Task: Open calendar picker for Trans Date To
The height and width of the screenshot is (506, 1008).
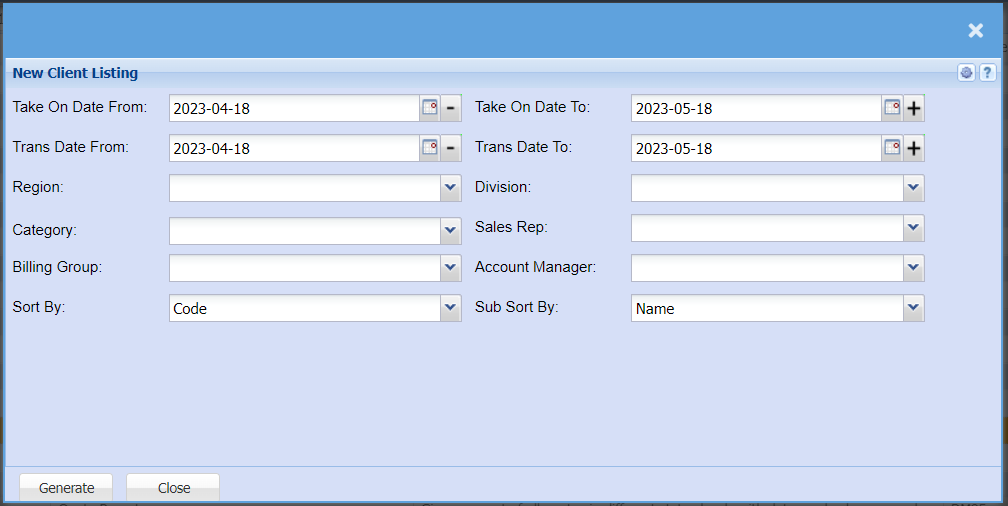Action: pos(892,148)
